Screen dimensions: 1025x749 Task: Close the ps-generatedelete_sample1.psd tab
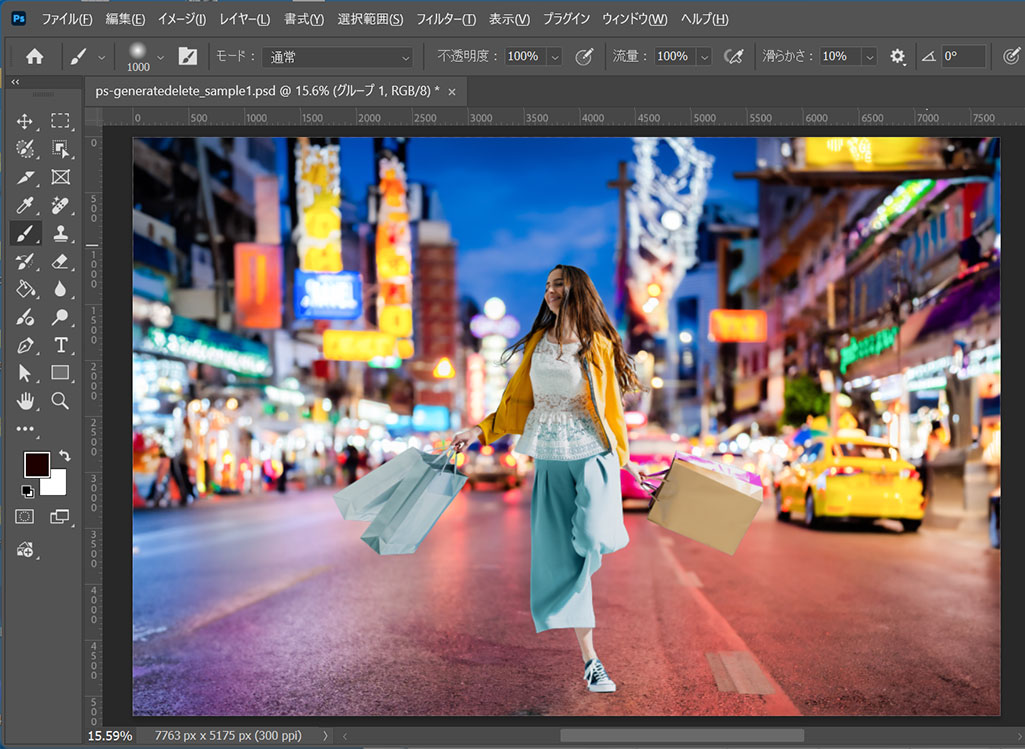[x=452, y=92]
